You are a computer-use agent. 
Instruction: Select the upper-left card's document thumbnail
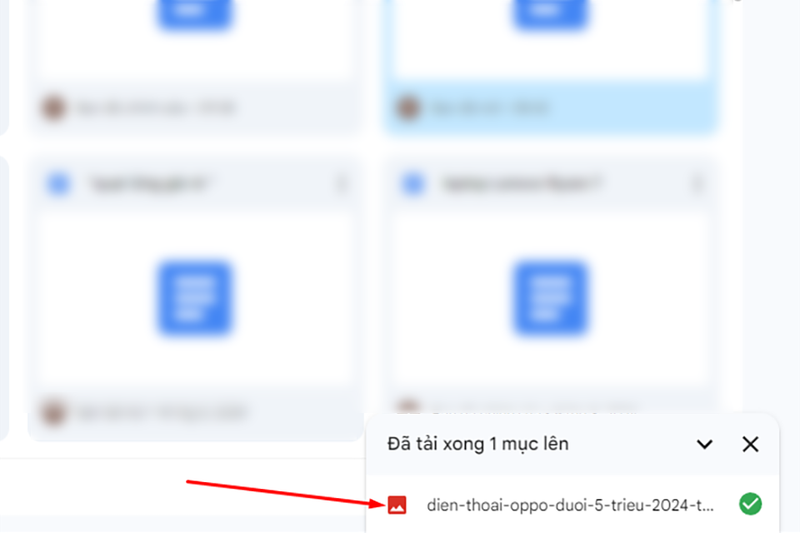coord(194,14)
